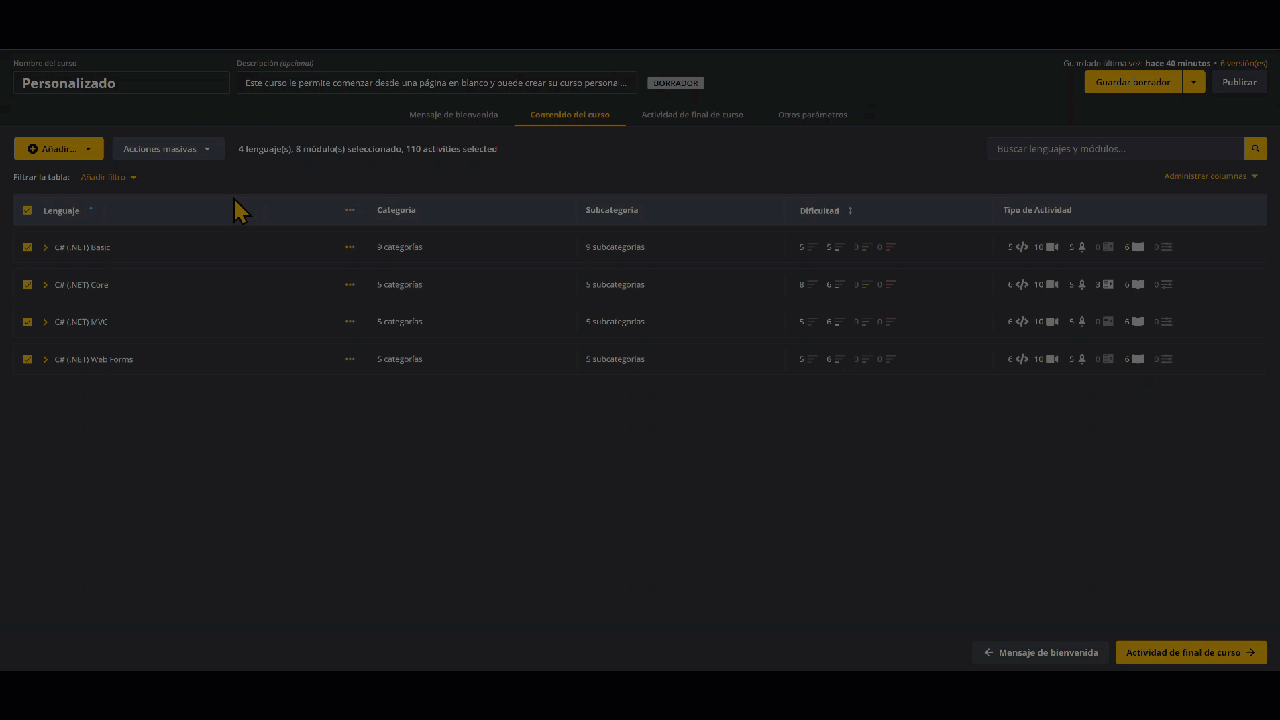Click the Guardar borrador button
Screen dimensions: 1280x720
(x=1133, y=82)
